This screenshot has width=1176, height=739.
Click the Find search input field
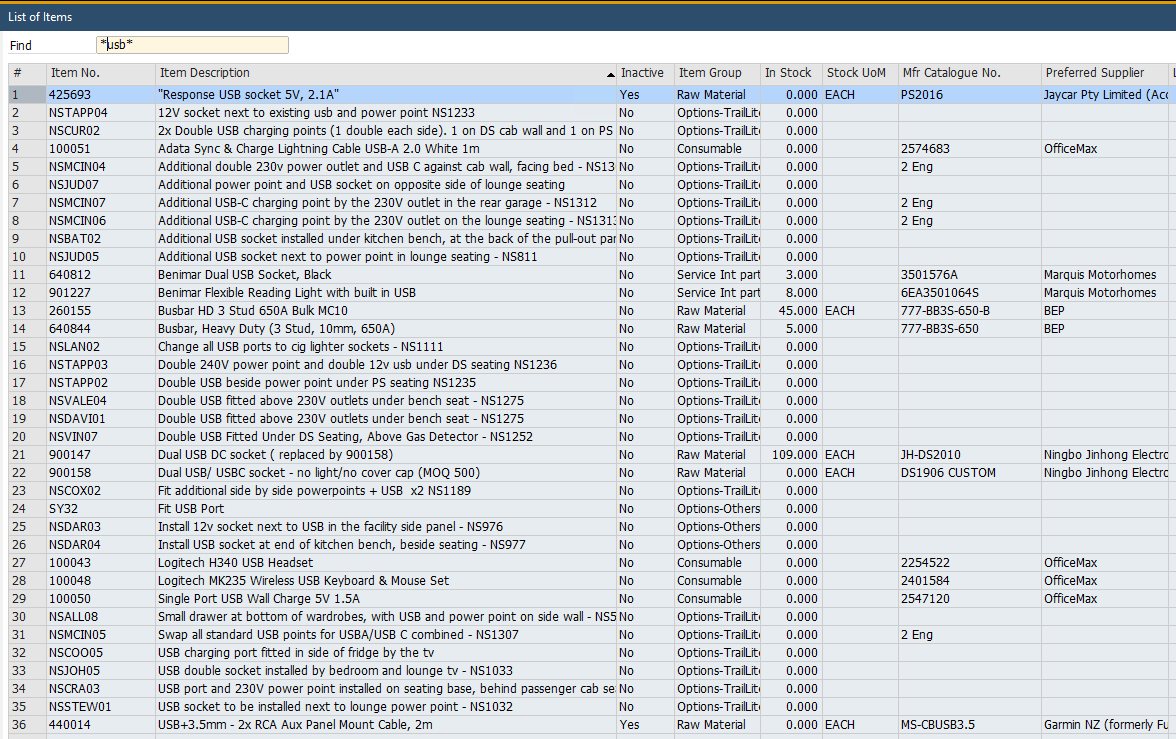(x=192, y=45)
